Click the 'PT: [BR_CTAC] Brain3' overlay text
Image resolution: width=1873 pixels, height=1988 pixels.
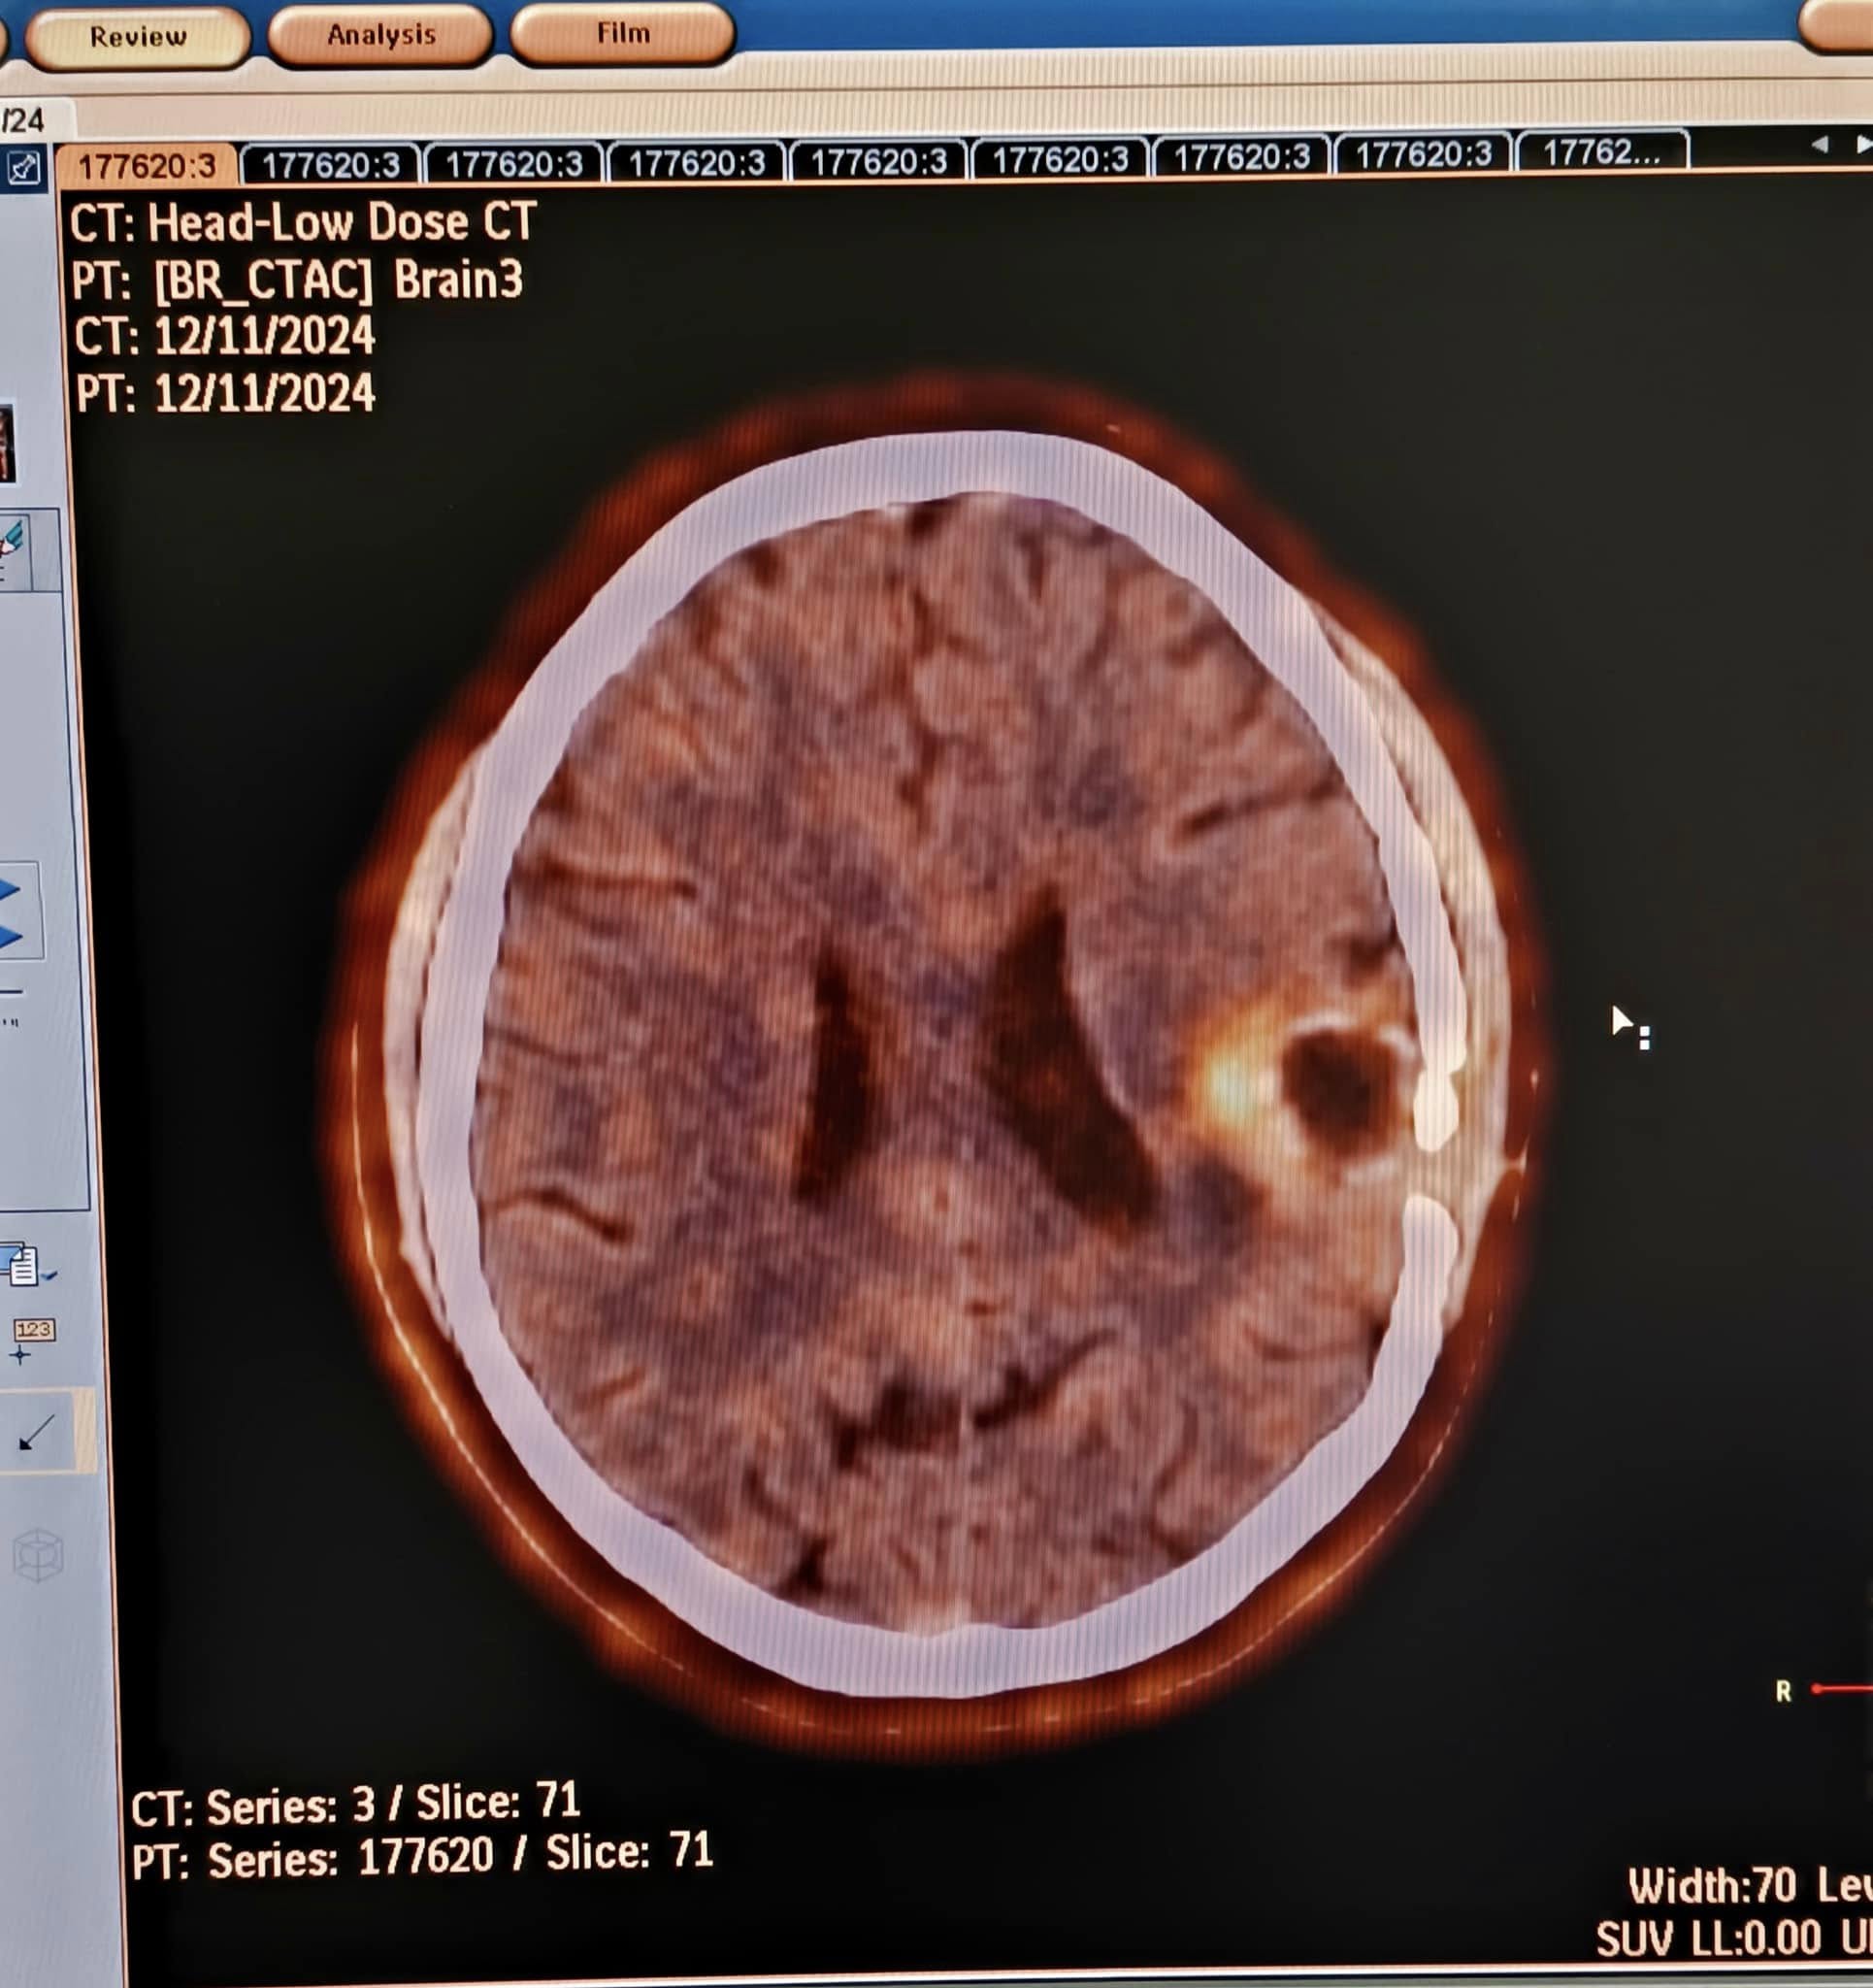pos(297,279)
